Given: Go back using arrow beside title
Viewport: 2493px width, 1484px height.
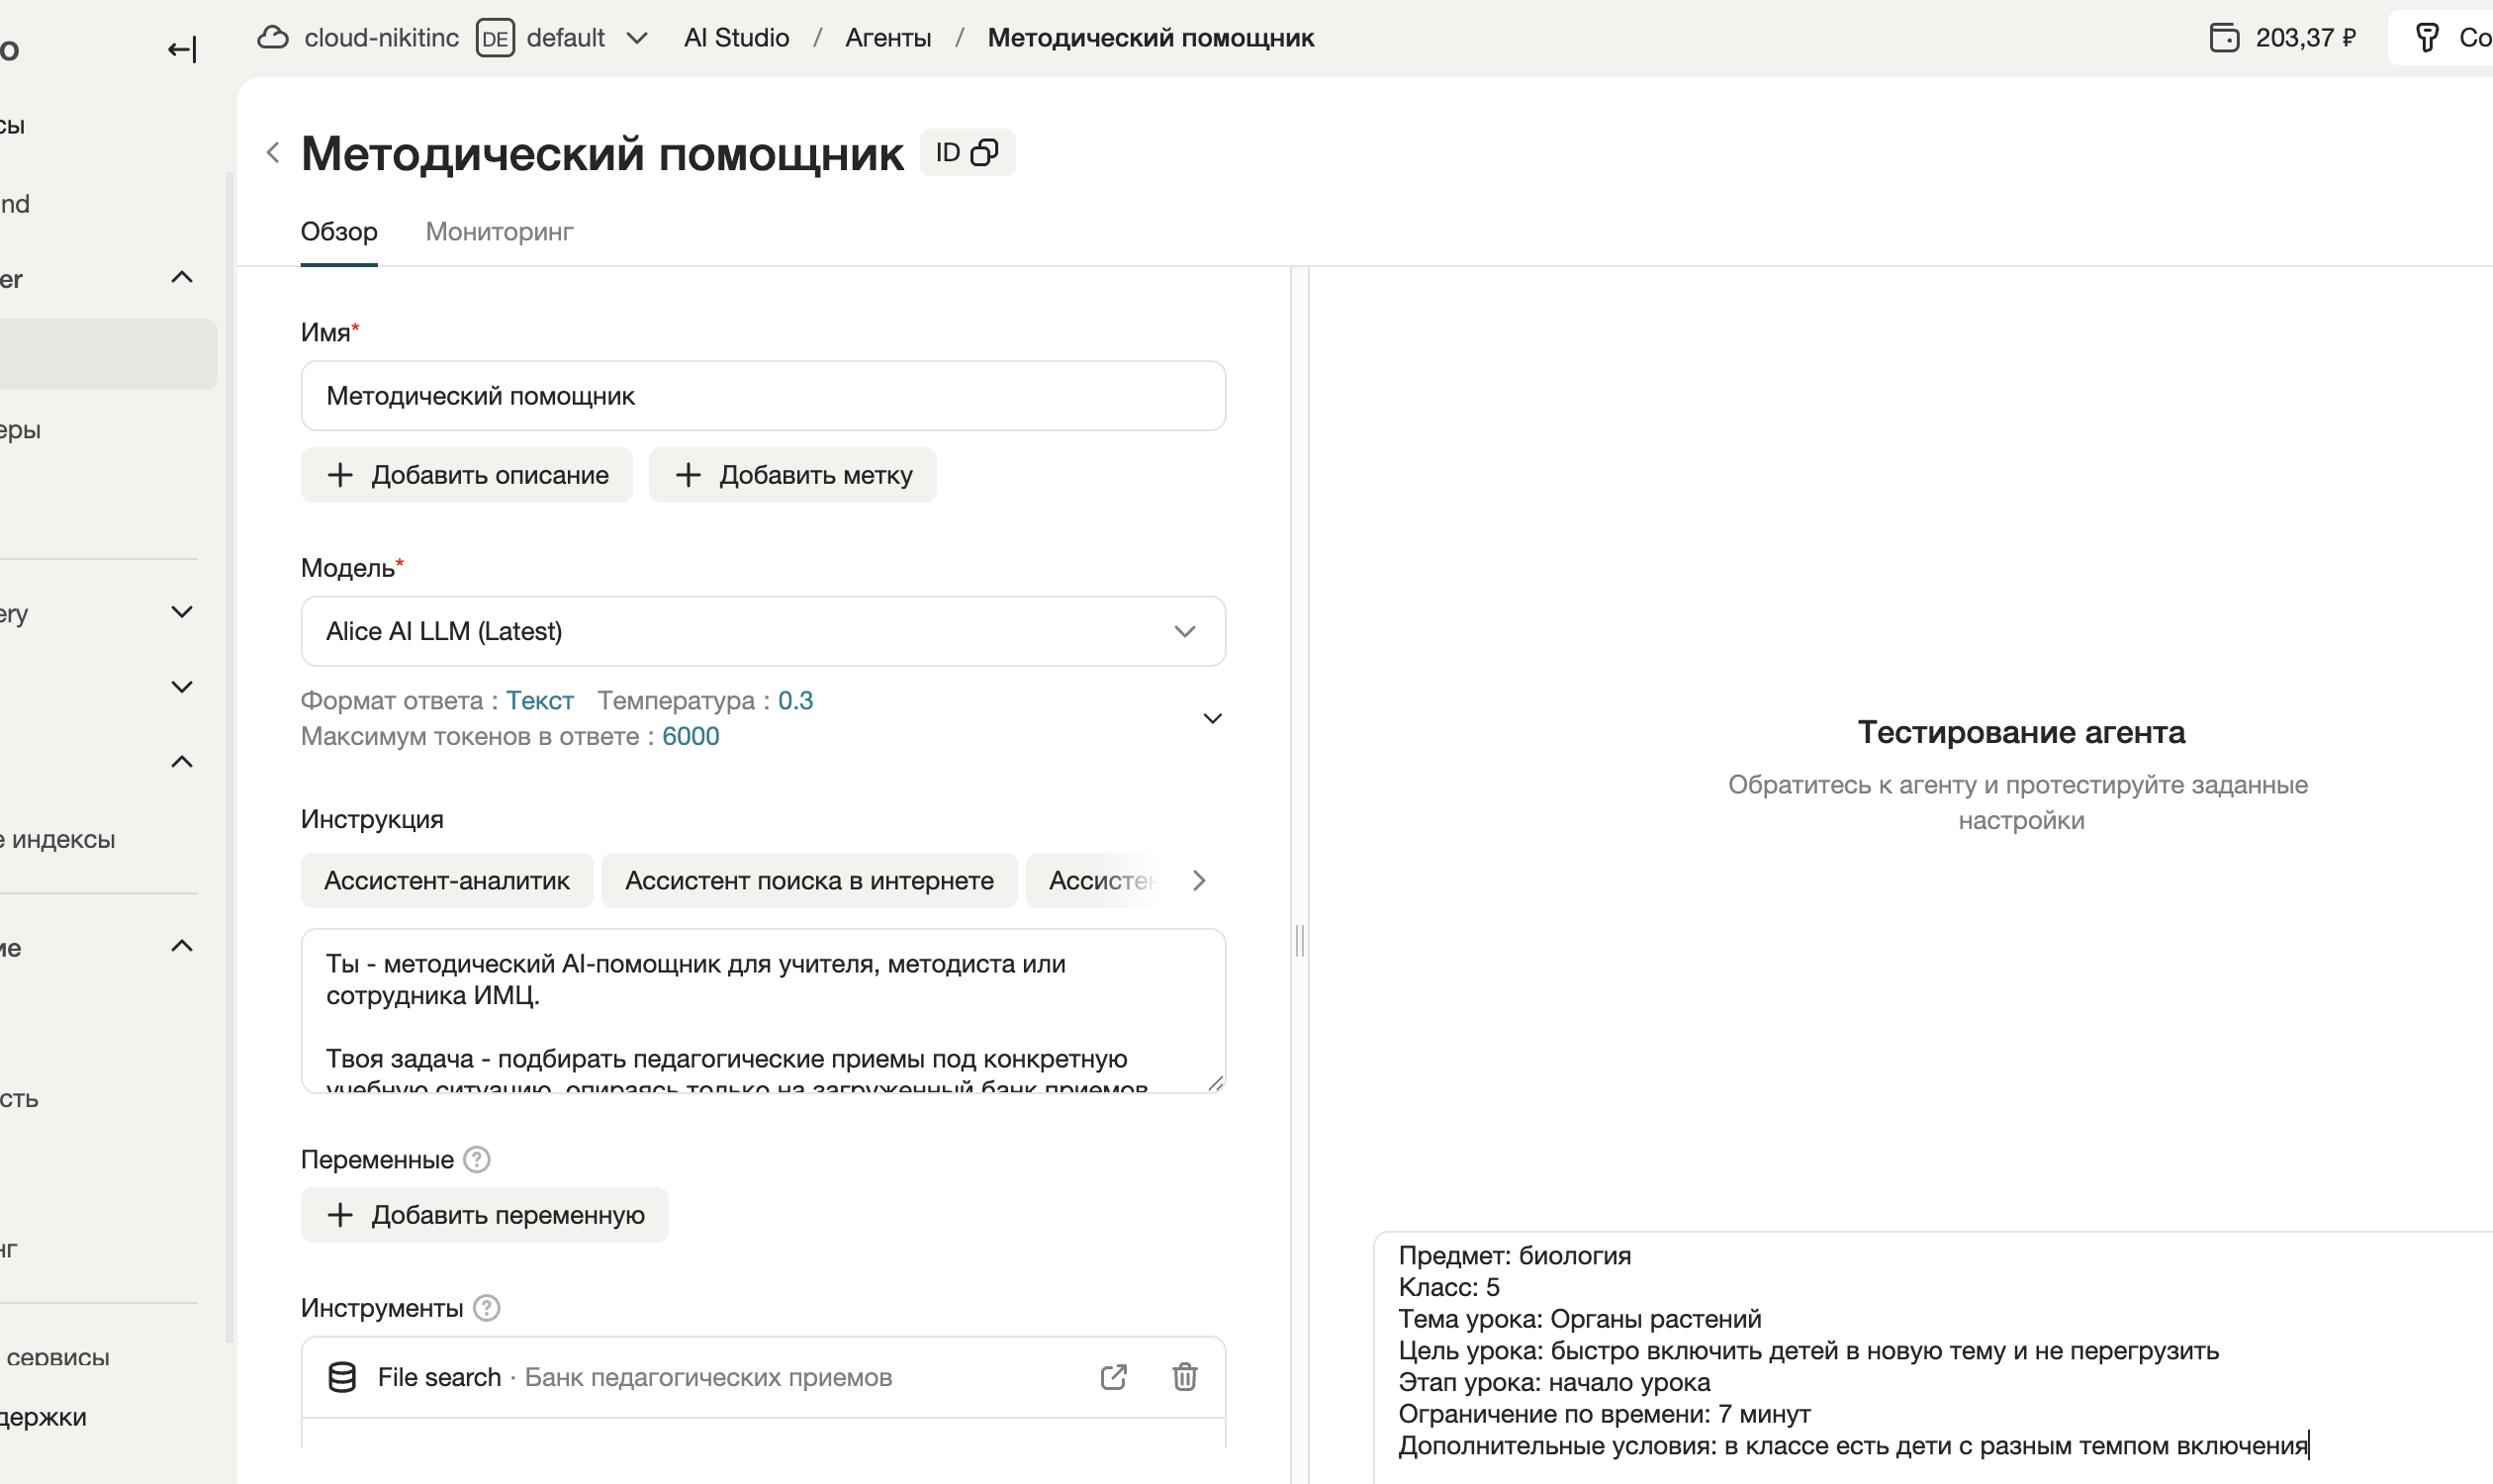Looking at the screenshot, I should (x=272, y=152).
